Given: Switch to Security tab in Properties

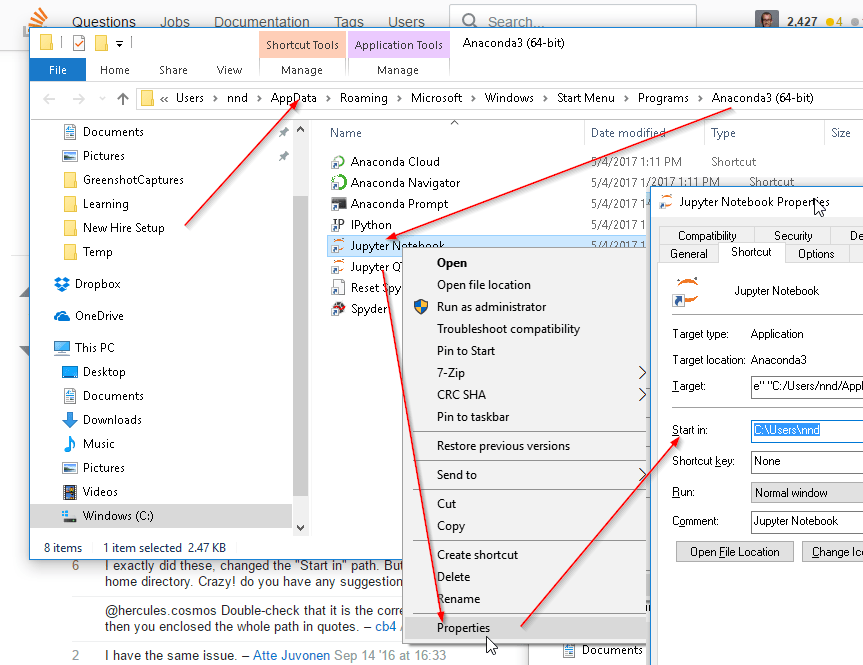Looking at the screenshot, I should click(x=793, y=236).
